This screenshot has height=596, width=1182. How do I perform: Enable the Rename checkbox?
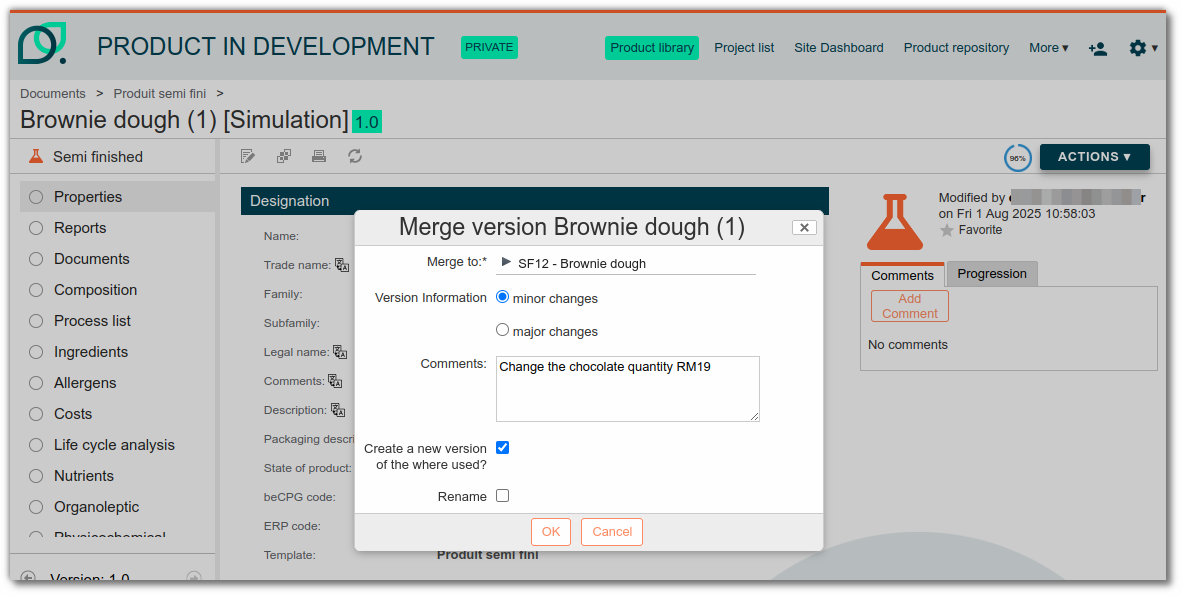click(x=503, y=495)
